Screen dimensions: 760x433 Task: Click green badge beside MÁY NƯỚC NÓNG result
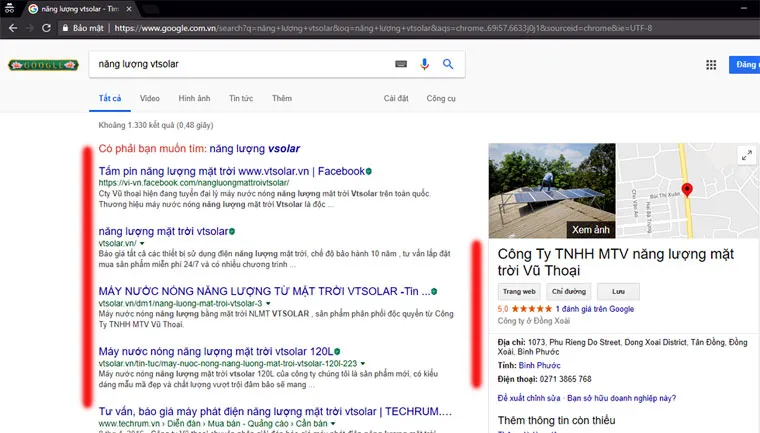pos(434,291)
